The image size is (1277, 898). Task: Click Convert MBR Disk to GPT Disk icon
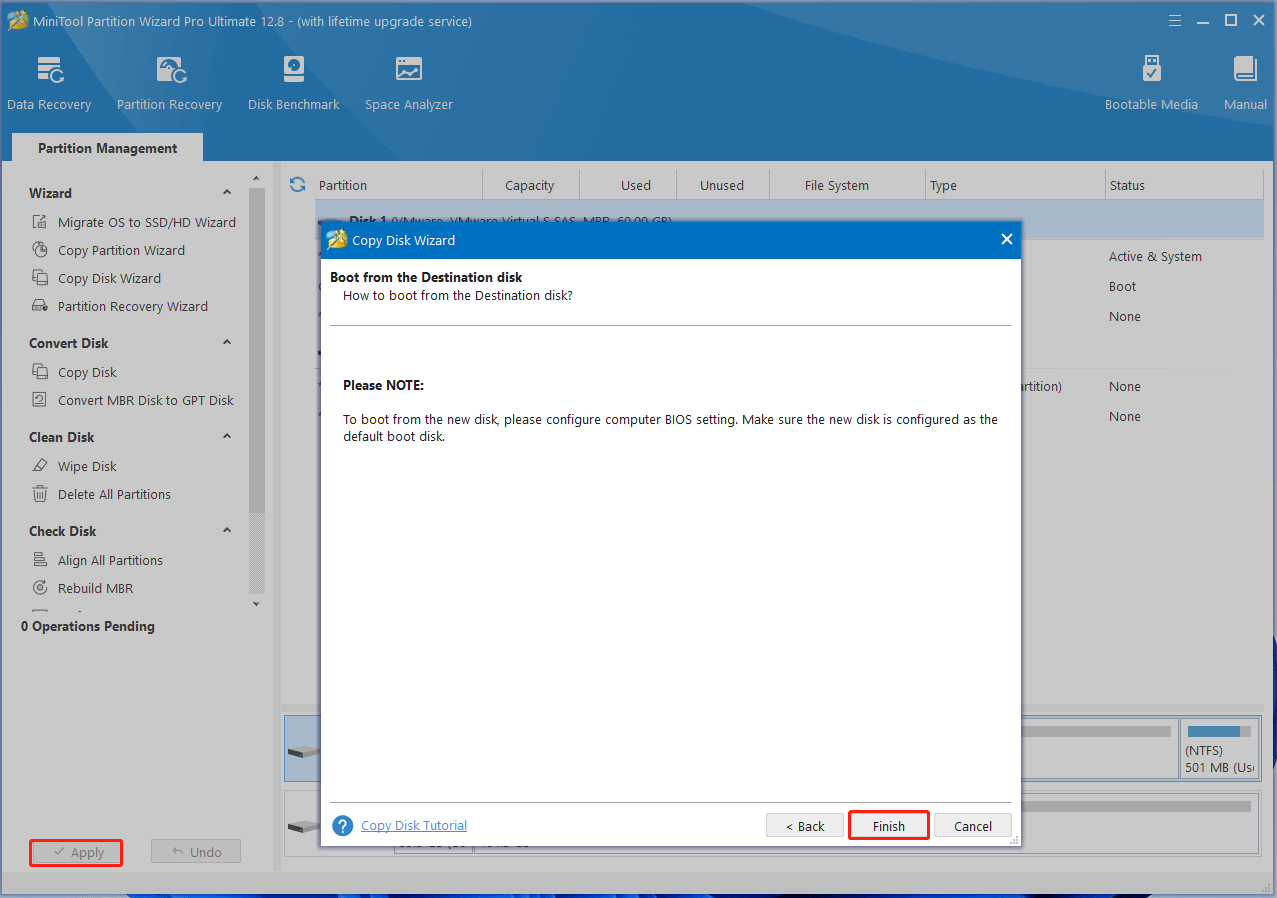[40, 400]
